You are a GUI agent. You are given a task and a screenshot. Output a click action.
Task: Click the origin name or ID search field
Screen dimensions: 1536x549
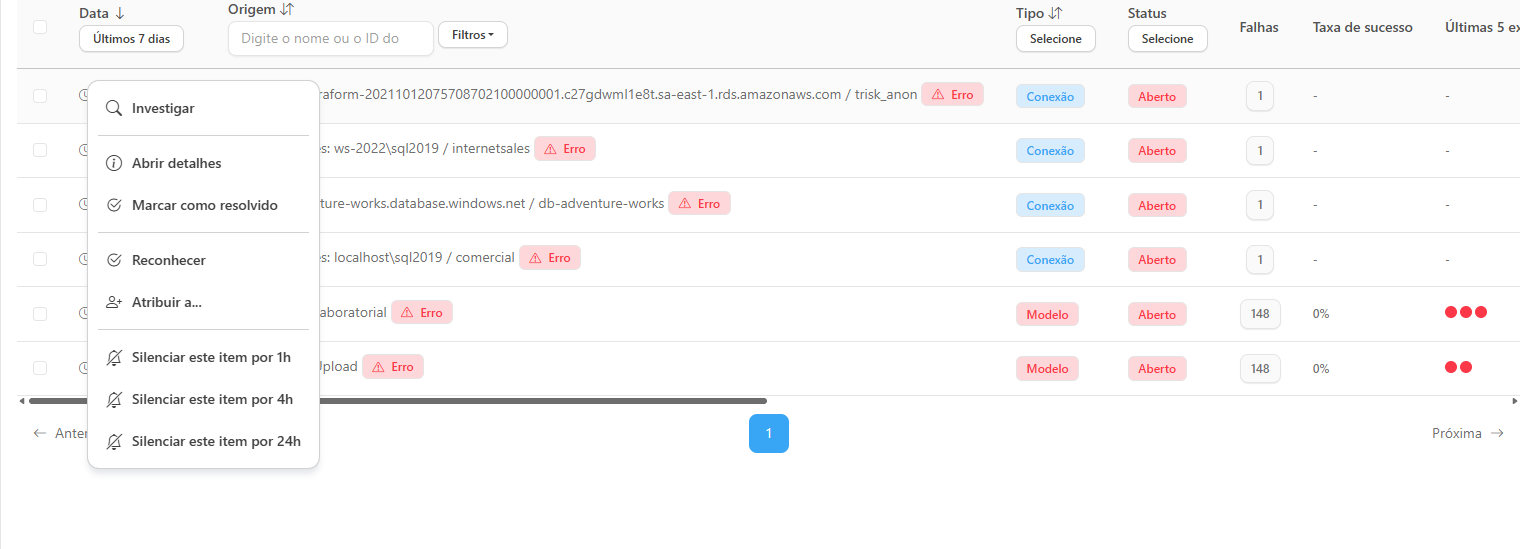point(331,38)
